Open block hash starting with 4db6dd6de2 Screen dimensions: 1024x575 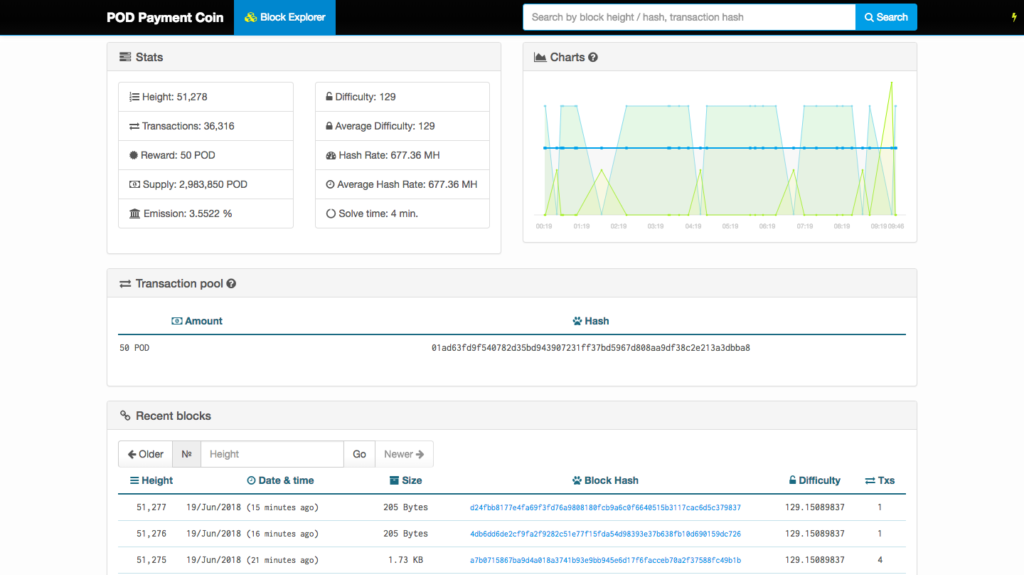click(x=605, y=534)
